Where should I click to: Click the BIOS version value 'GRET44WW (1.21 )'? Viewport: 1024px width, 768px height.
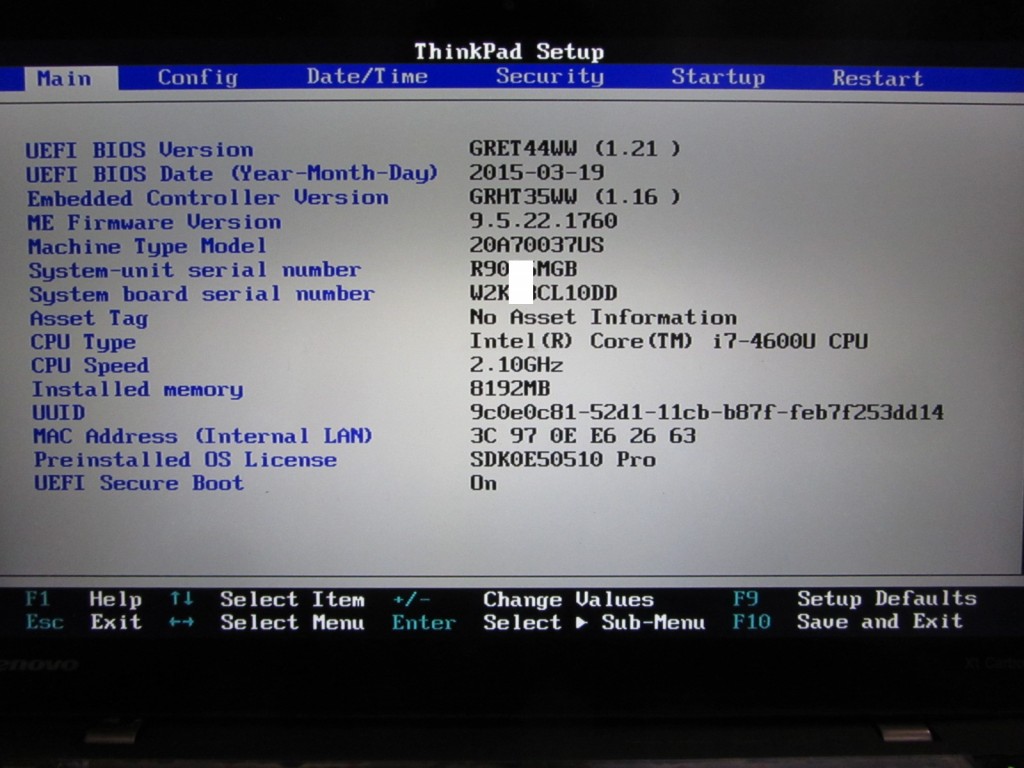[575, 148]
